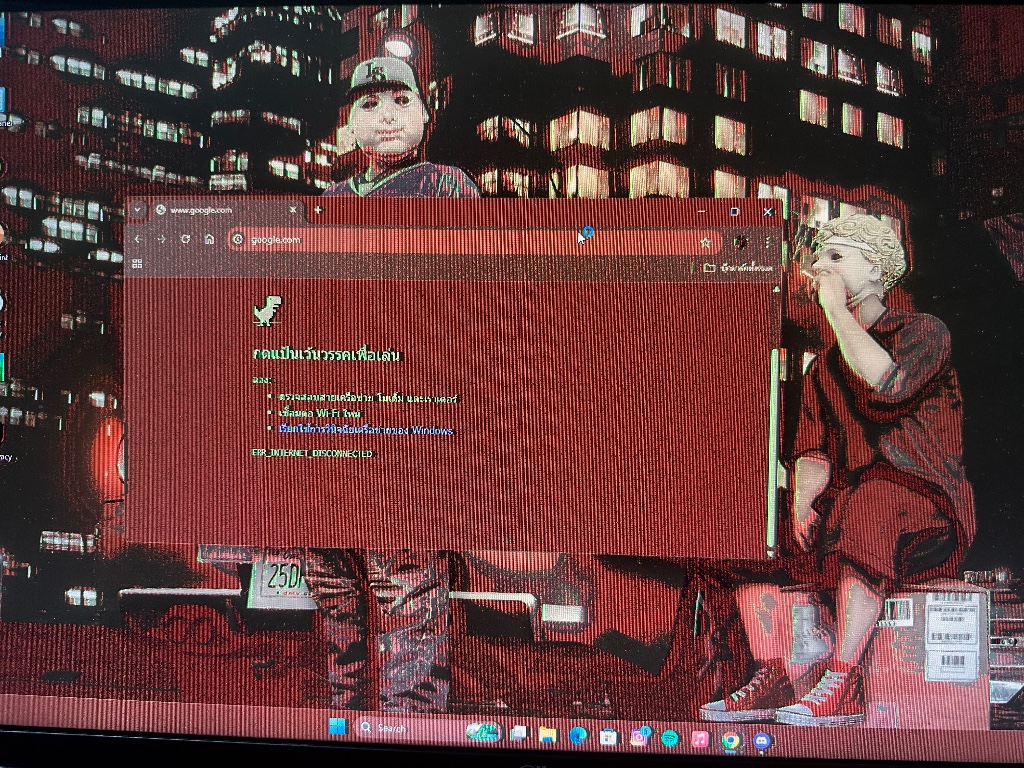Open Chrome's tab search dropdown arrow
The height and width of the screenshot is (768, 1024).
click(x=138, y=210)
